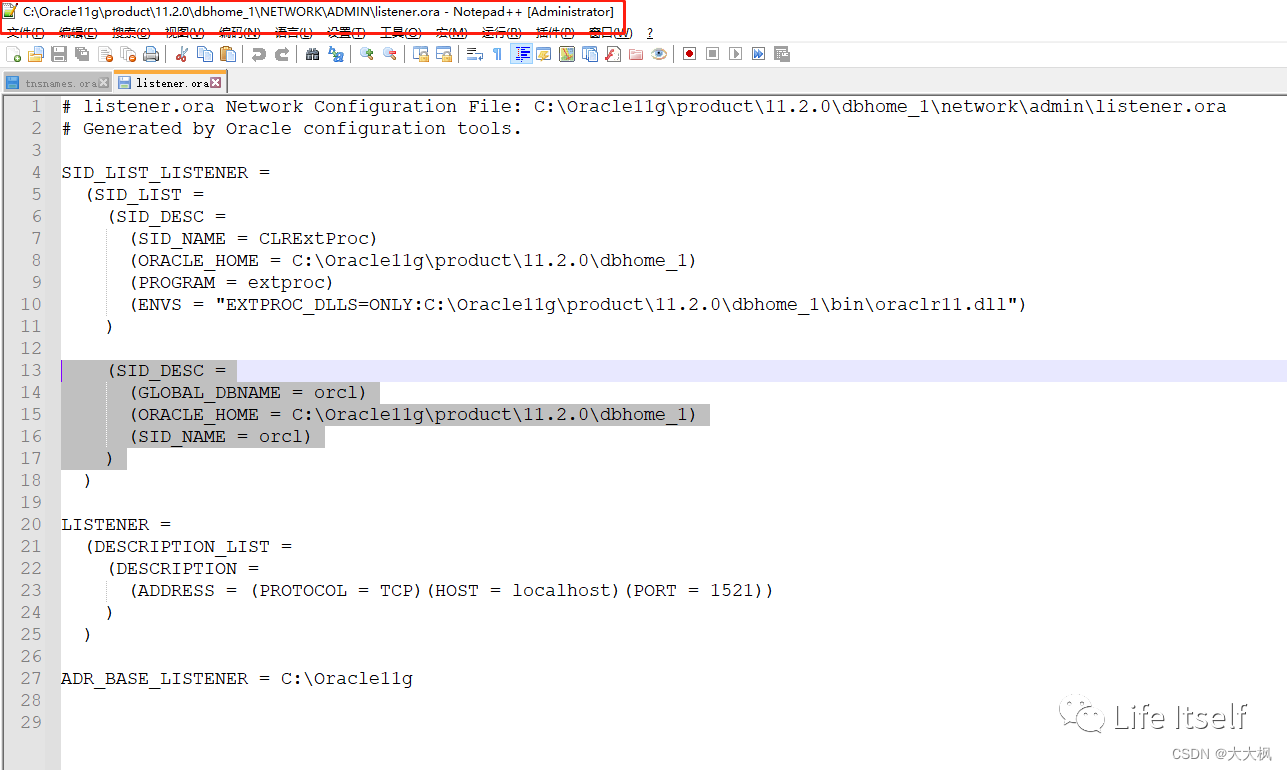The width and height of the screenshot is (1287, 770).
Task: Toggle word wrap in the toolbar
Action: point(475,54)
